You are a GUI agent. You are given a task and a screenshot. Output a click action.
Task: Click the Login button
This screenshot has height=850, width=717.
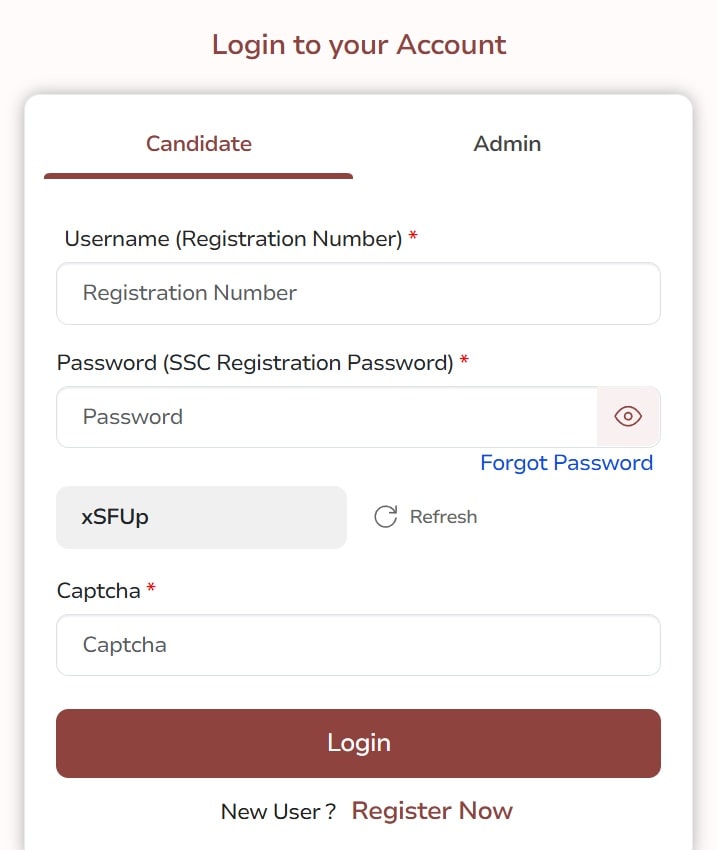(358, 743)
